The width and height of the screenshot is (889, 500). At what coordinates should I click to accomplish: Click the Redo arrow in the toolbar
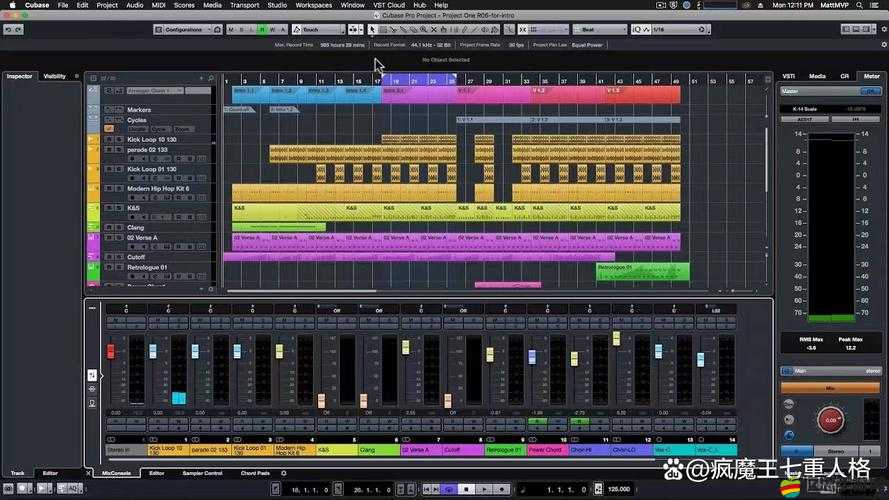point(19,29)
